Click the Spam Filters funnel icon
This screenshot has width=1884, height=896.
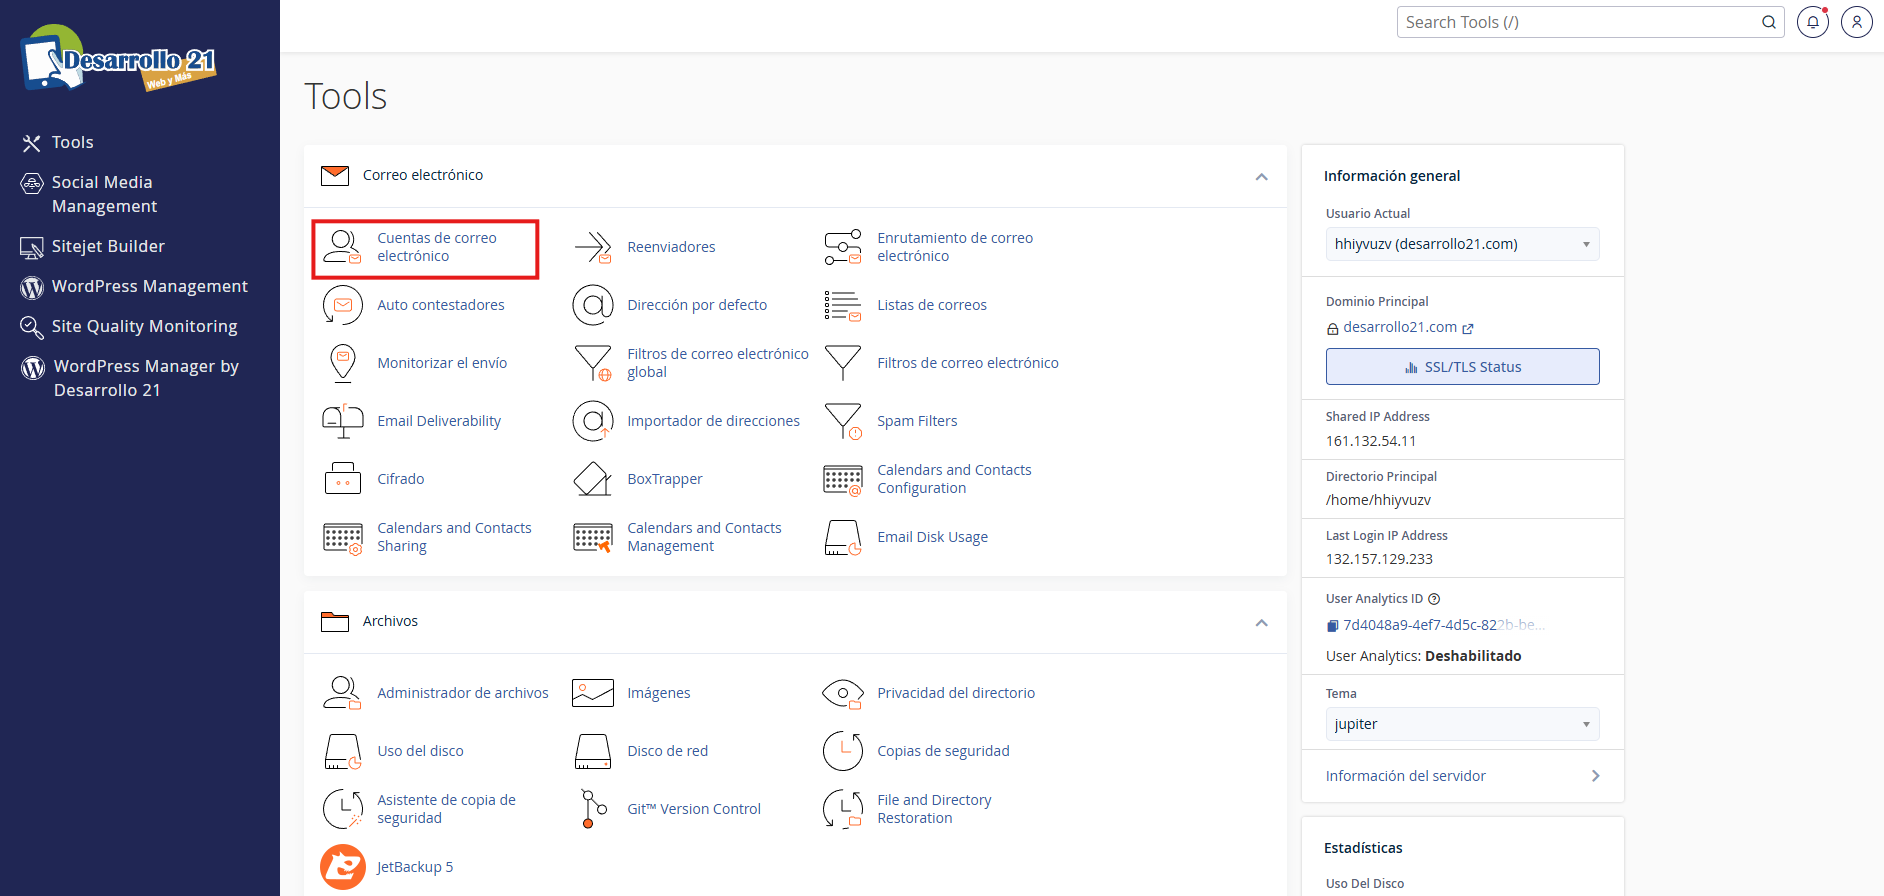[x=843, y=421]
